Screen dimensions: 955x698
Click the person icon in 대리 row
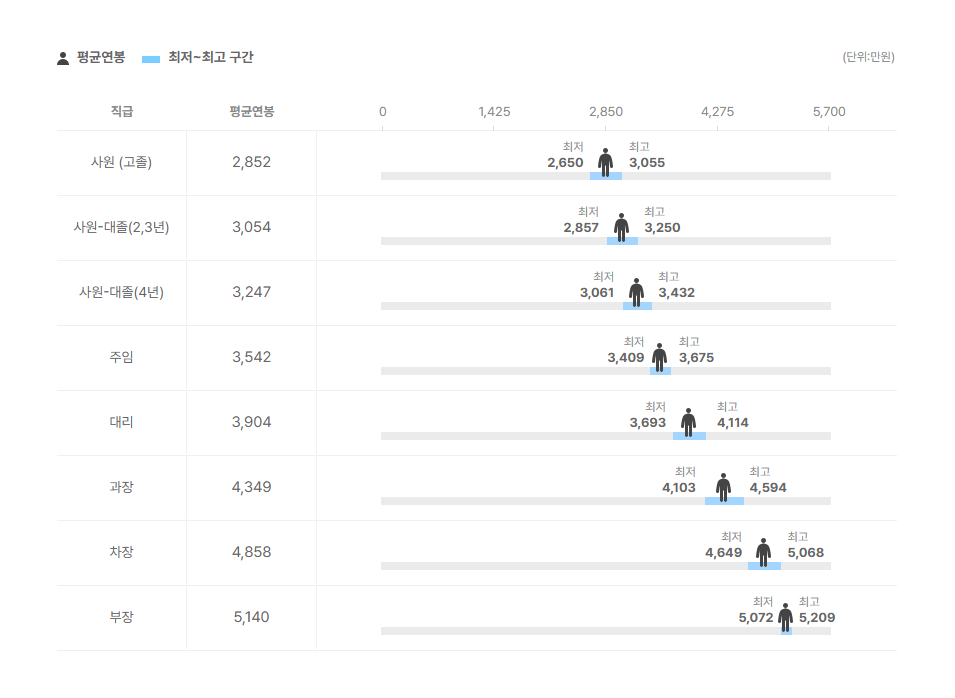pos(688,422)
